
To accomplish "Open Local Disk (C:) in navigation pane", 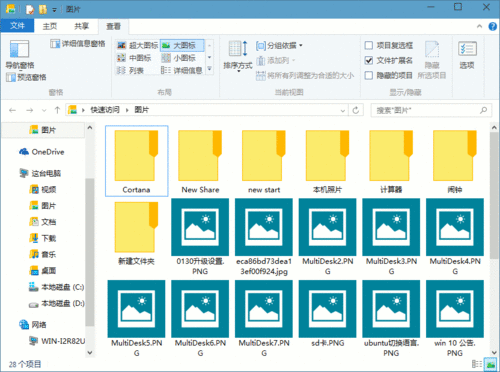I will tap(56, 287).
